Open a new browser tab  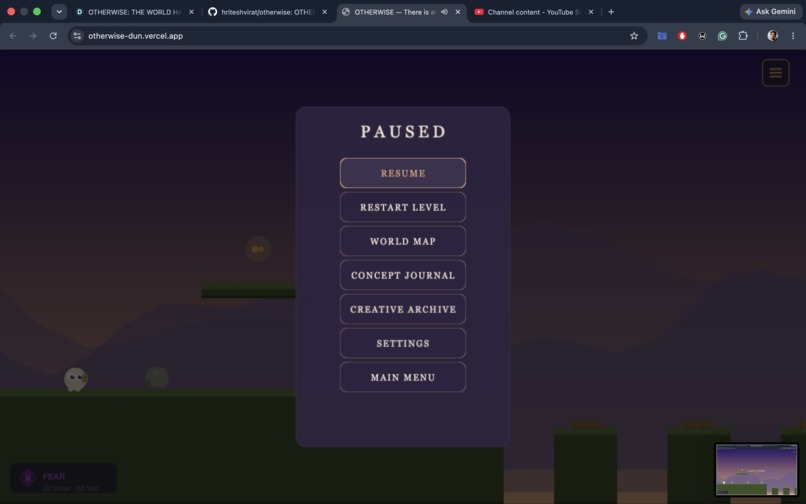(x=611, y=12)
